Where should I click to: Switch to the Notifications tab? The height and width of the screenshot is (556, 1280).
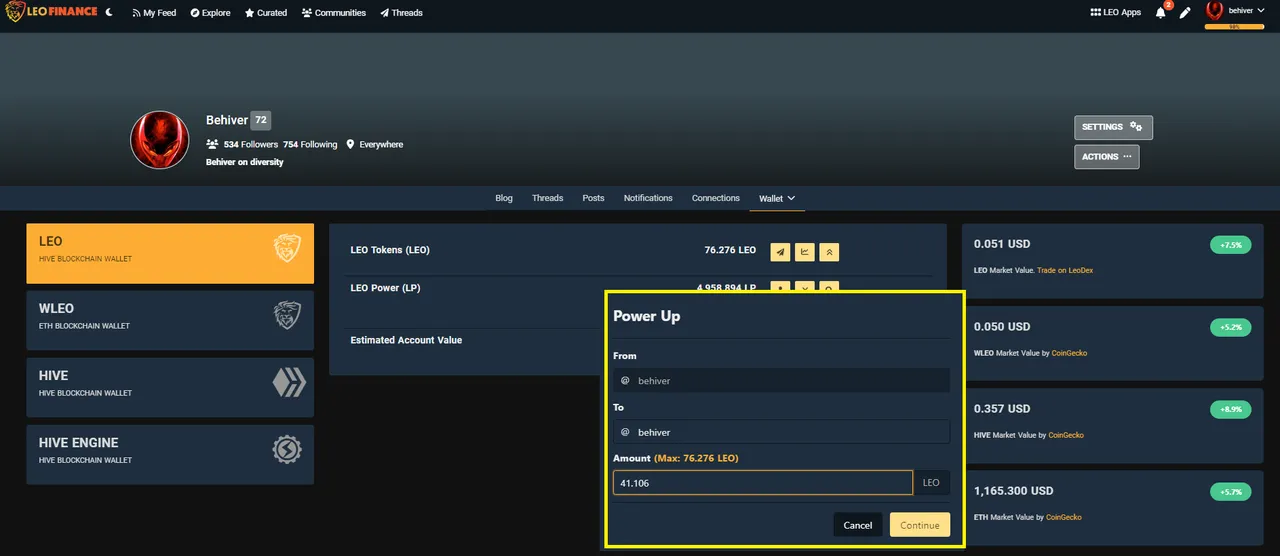point(648,198)
